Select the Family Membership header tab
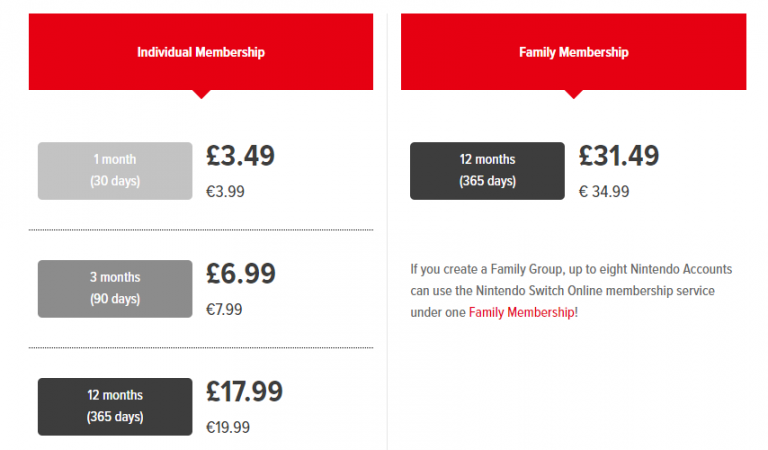The height and width of the screenshot is (450, 768). tap(574, 51)
